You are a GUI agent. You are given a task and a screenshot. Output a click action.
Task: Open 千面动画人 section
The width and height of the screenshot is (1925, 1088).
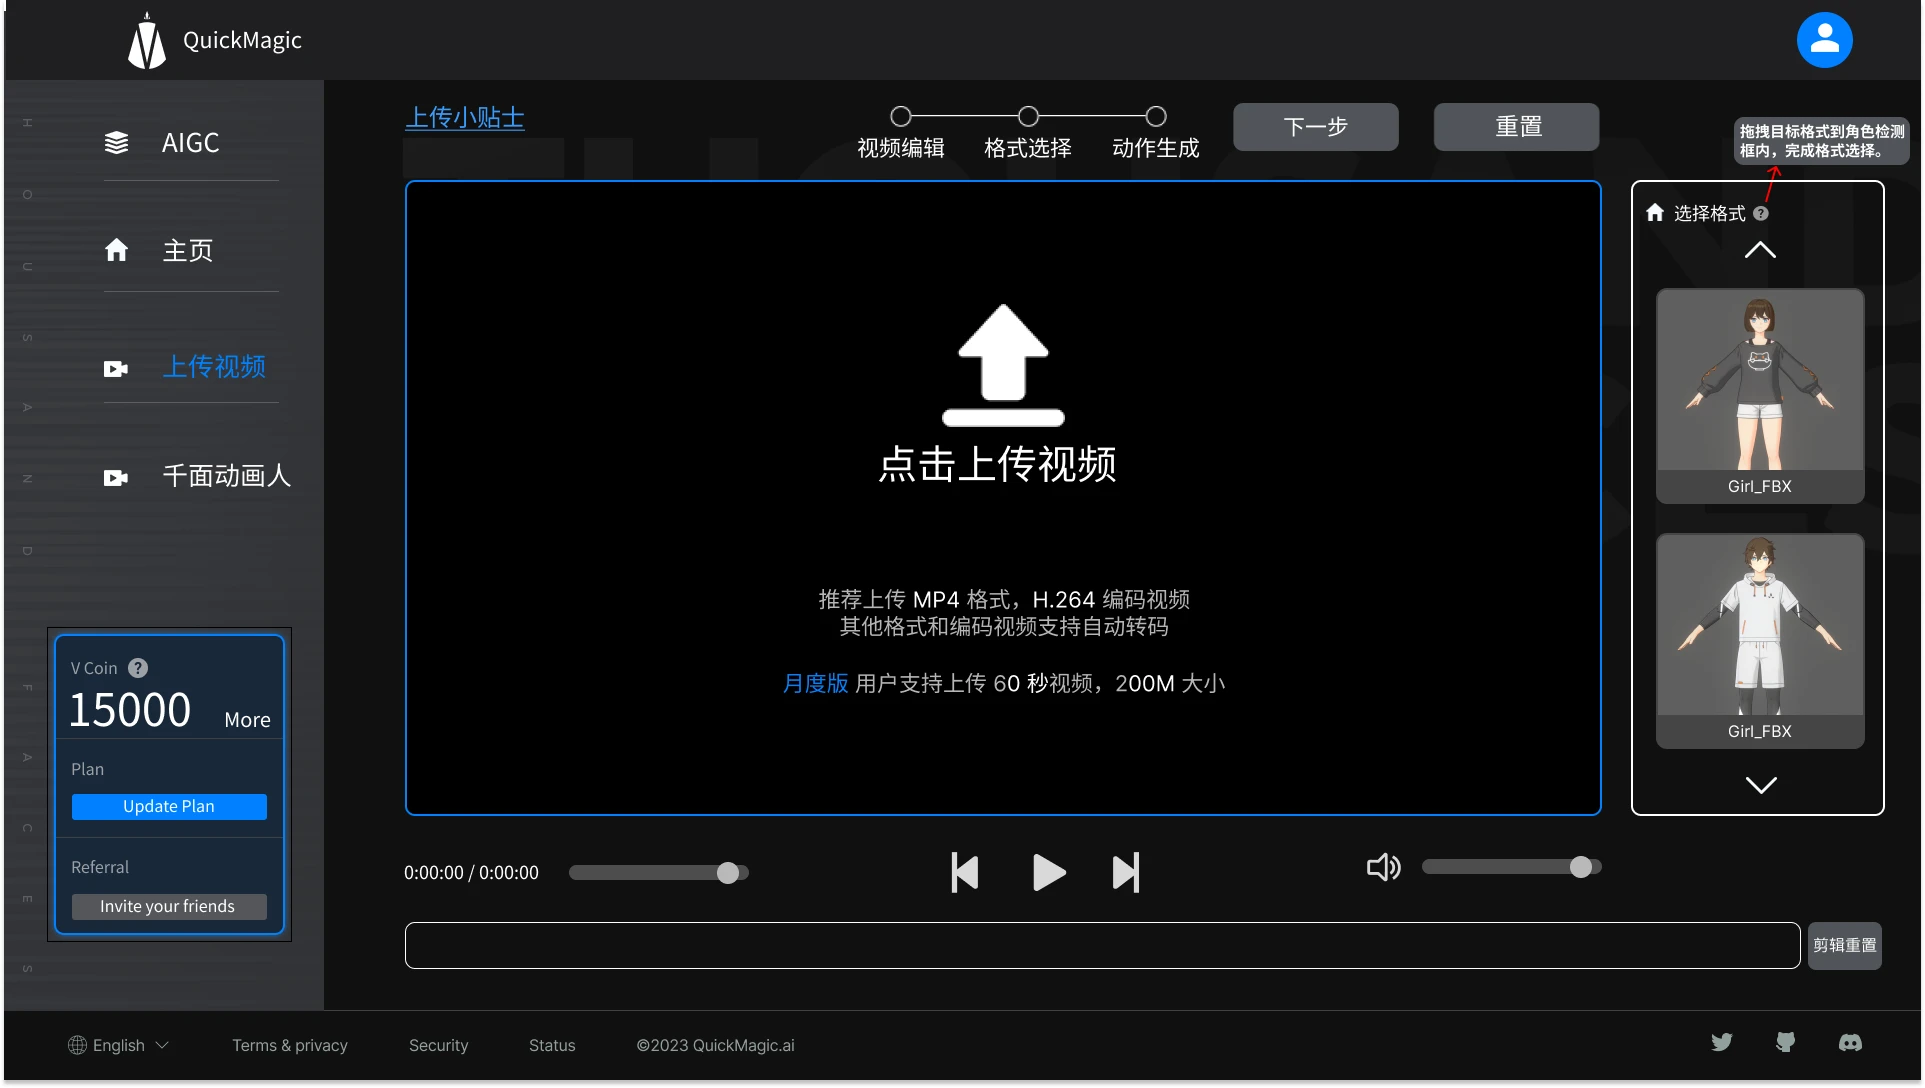(226, 476)
